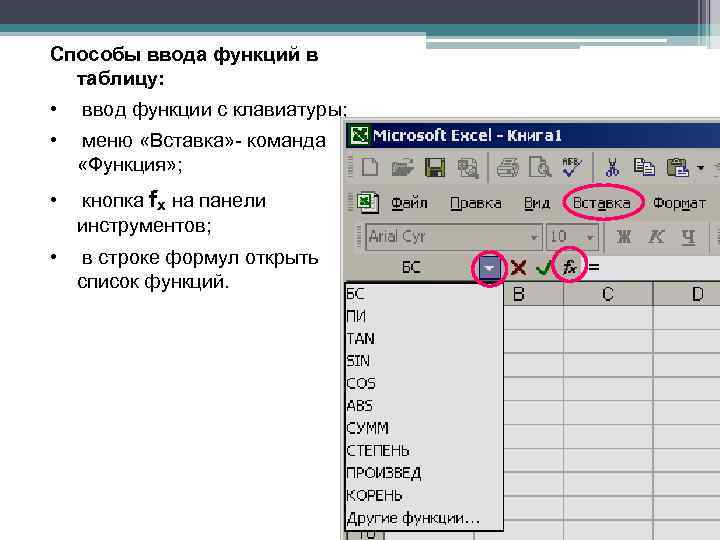Image resolution: width=720 pixels, height=540 pixels.
Task: Click the Excel workbook icon beside Файл
Action: click(x=368, y=202)
